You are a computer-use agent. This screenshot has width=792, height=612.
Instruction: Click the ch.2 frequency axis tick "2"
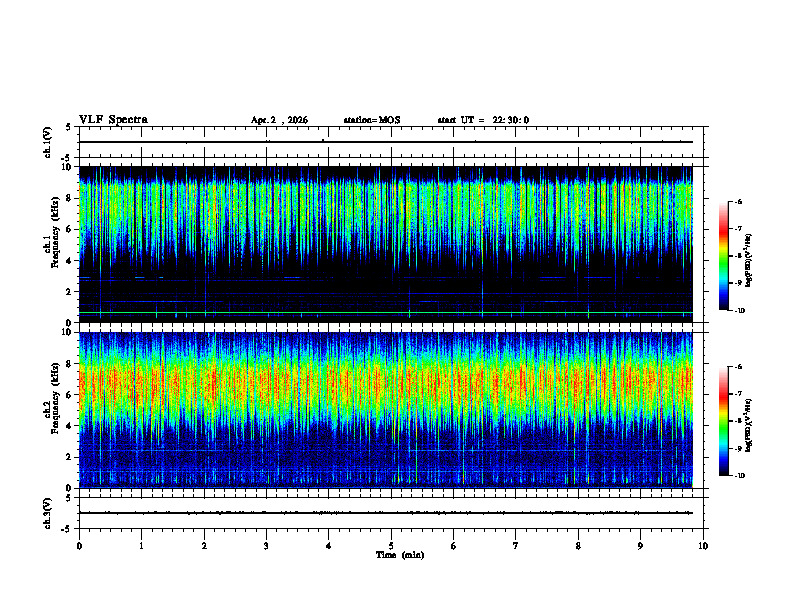(69, 457)
